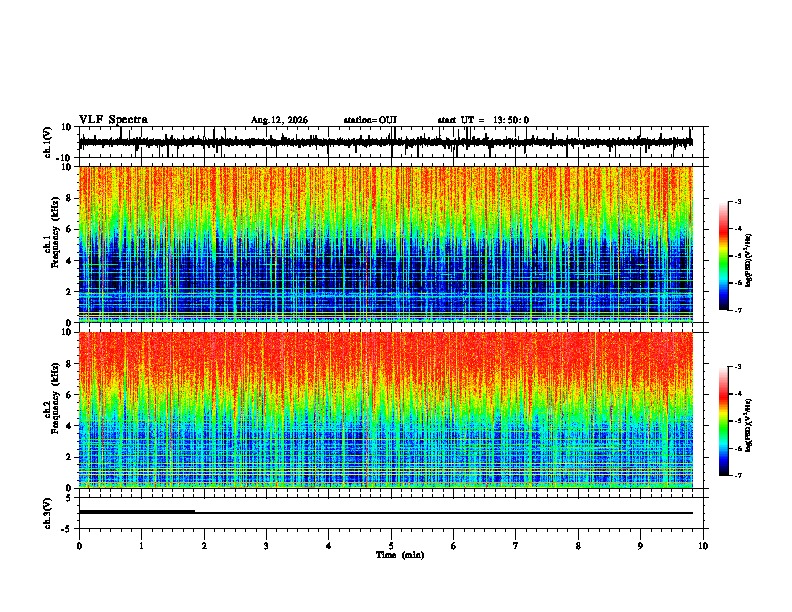Click the ch.2 spectrogram colorbar

(723, 421)
